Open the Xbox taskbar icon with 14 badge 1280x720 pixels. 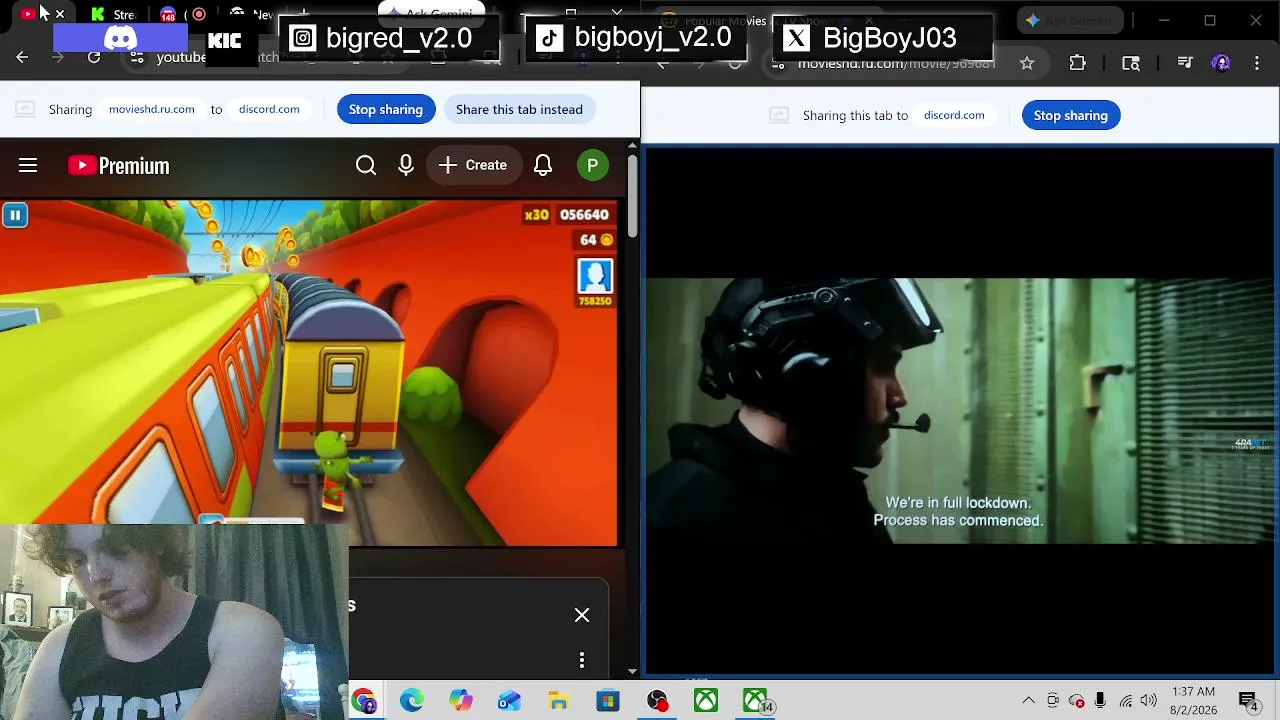click(x=756, y=701)
